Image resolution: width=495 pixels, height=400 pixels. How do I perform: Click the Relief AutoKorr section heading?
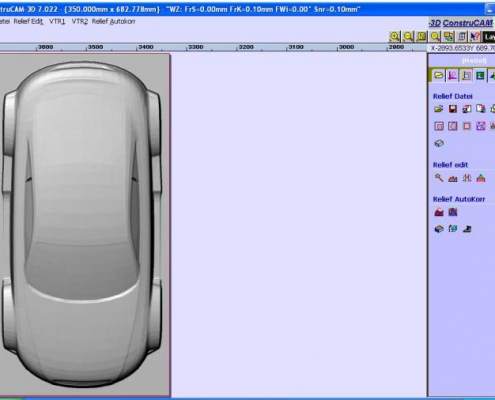click(x=459, y=199)
